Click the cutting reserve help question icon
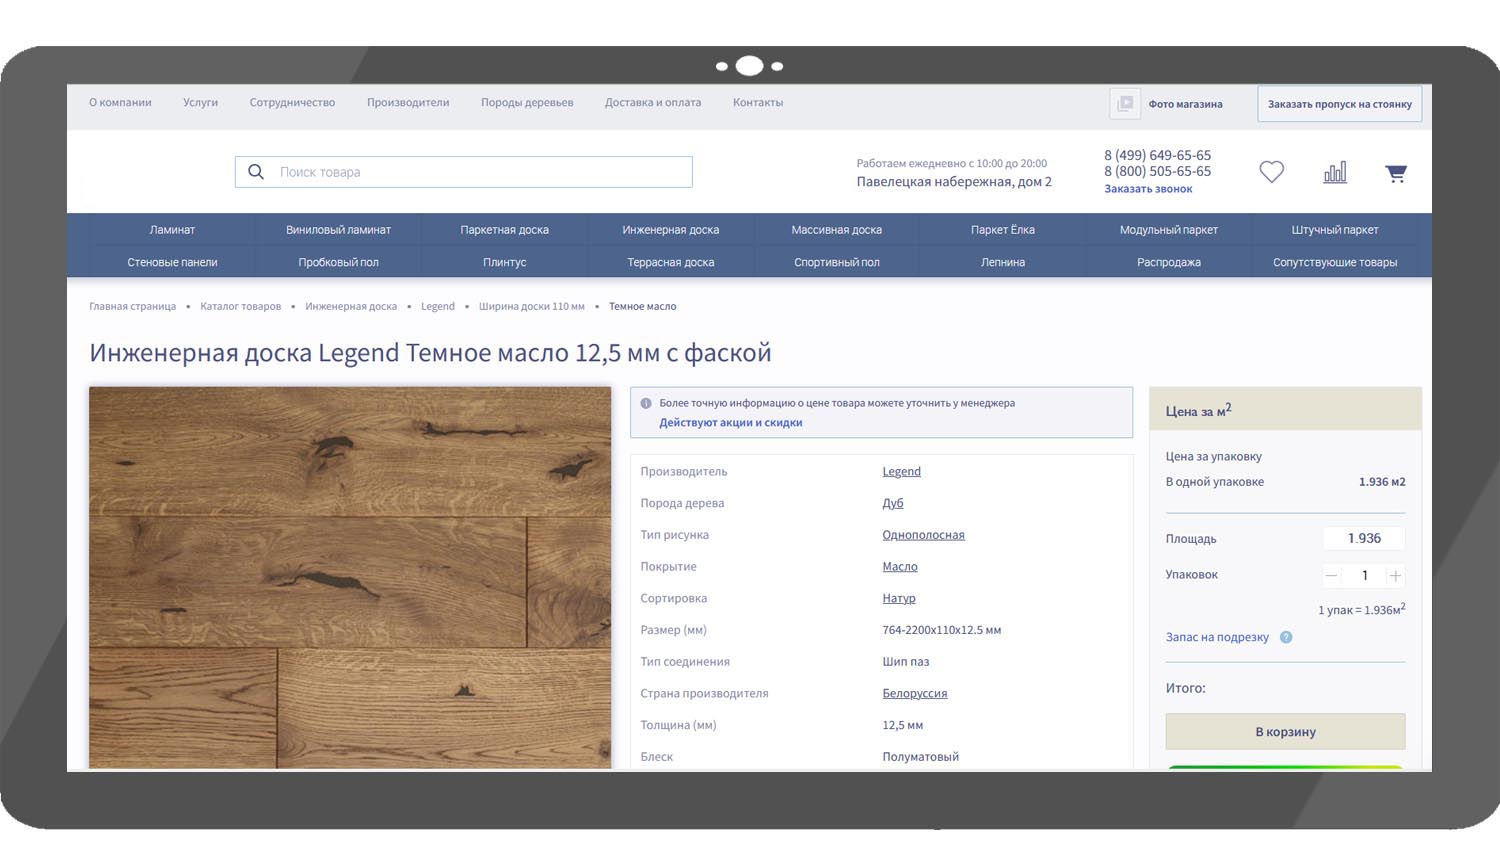 click(x=1286, y=637)
